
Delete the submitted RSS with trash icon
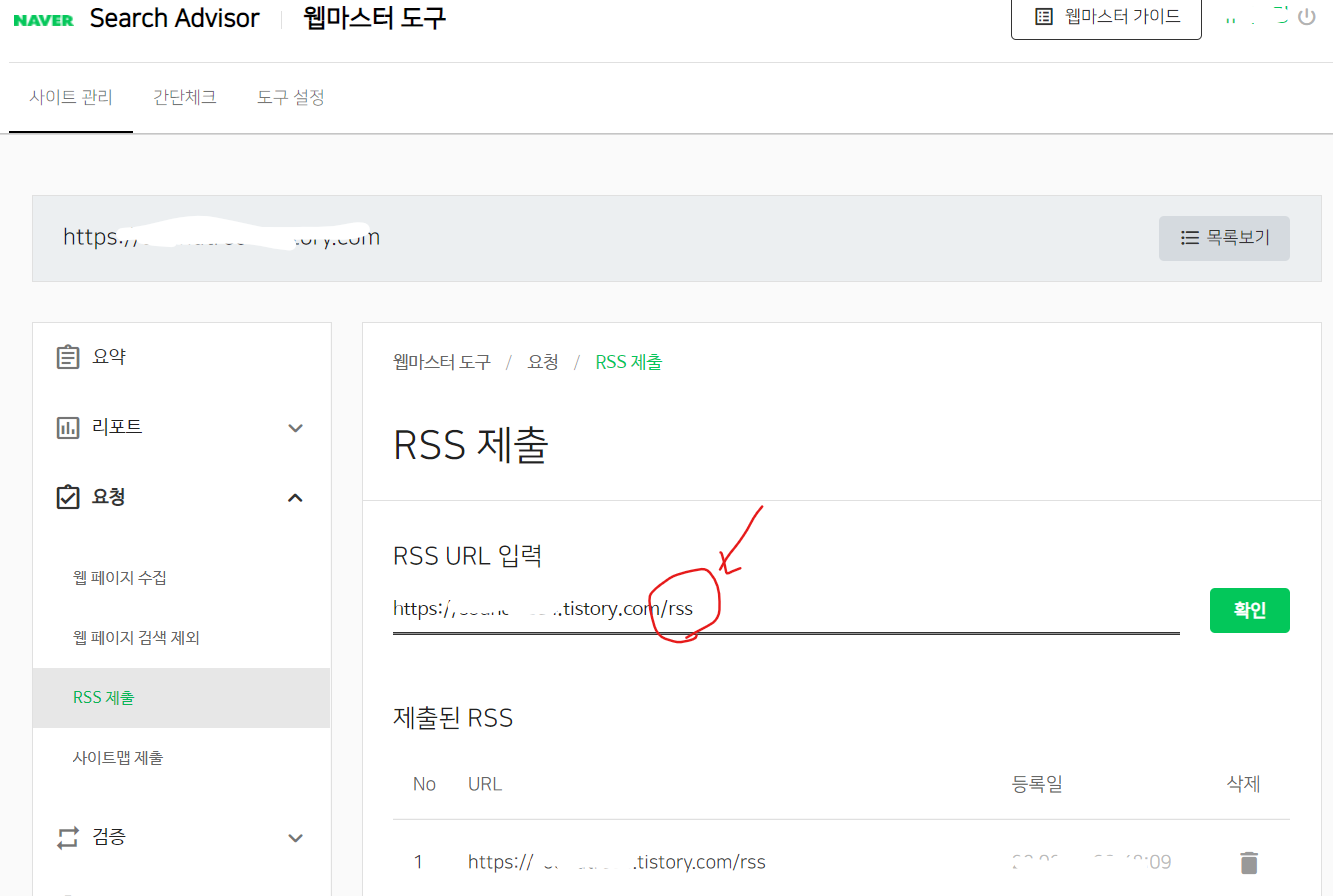click(1249, 862)
